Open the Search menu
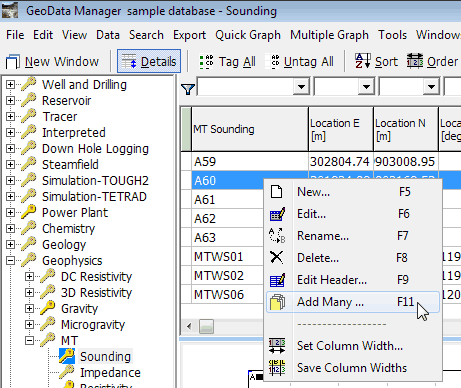 [x=146, y=35]
